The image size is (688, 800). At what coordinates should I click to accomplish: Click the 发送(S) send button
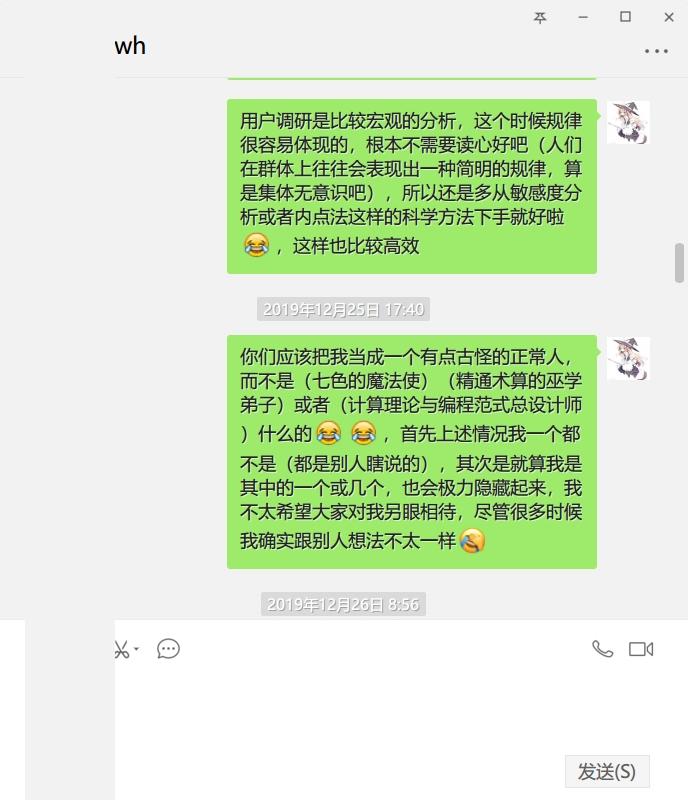[x=607, y=771]
